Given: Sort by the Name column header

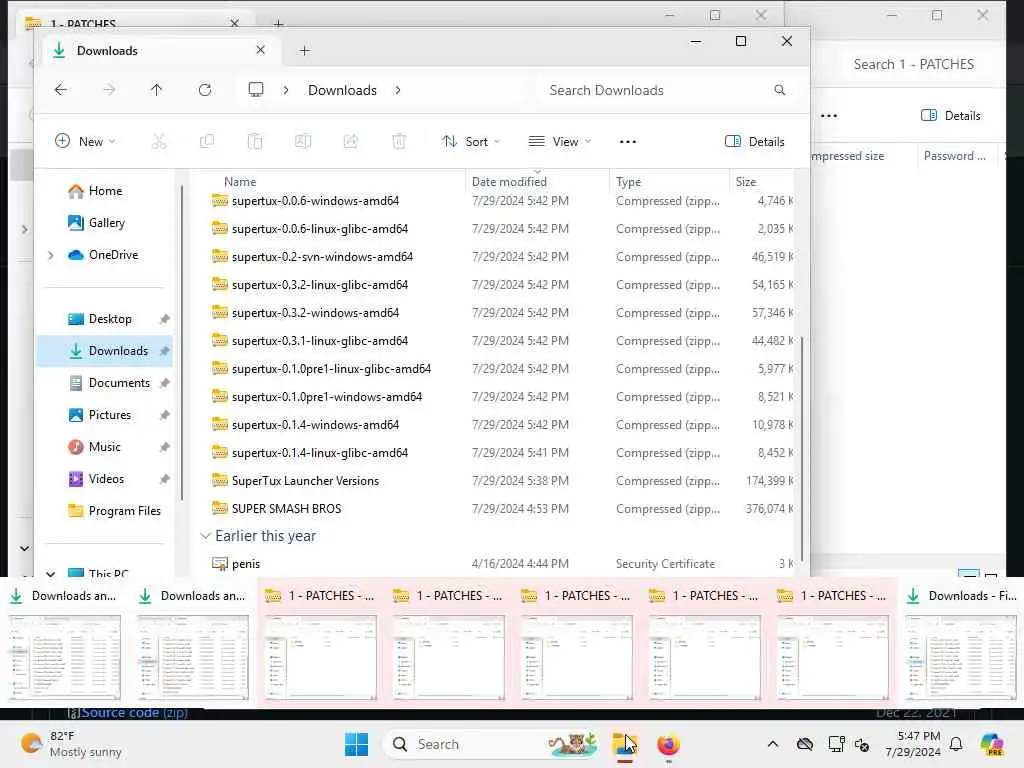Looking at the screenshot, I should coord(240,182).
